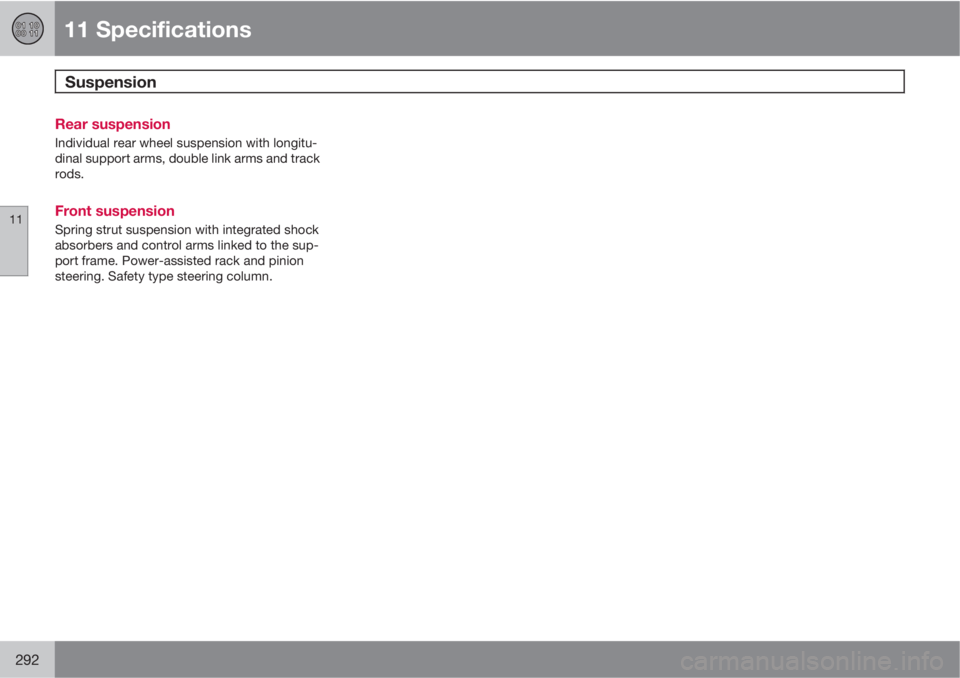Select the 'Front suspension' heading
960x678 pixels.
[x=114, y=211]
